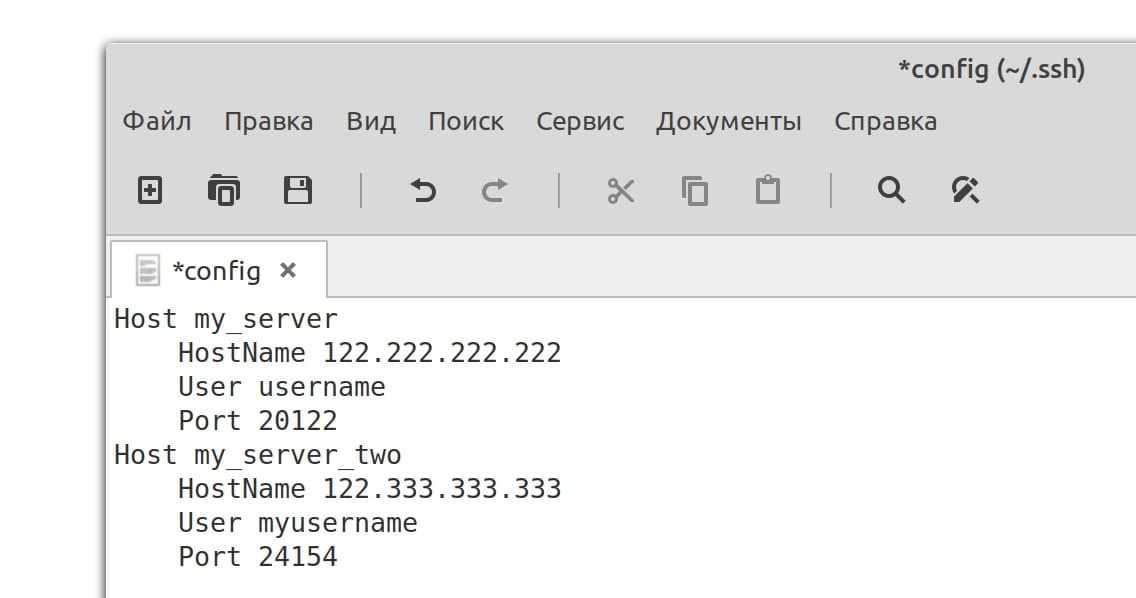1136x598 pixels.
Task: Open the Документы menu
Action: pyautogui.click(x=729, y=122)
